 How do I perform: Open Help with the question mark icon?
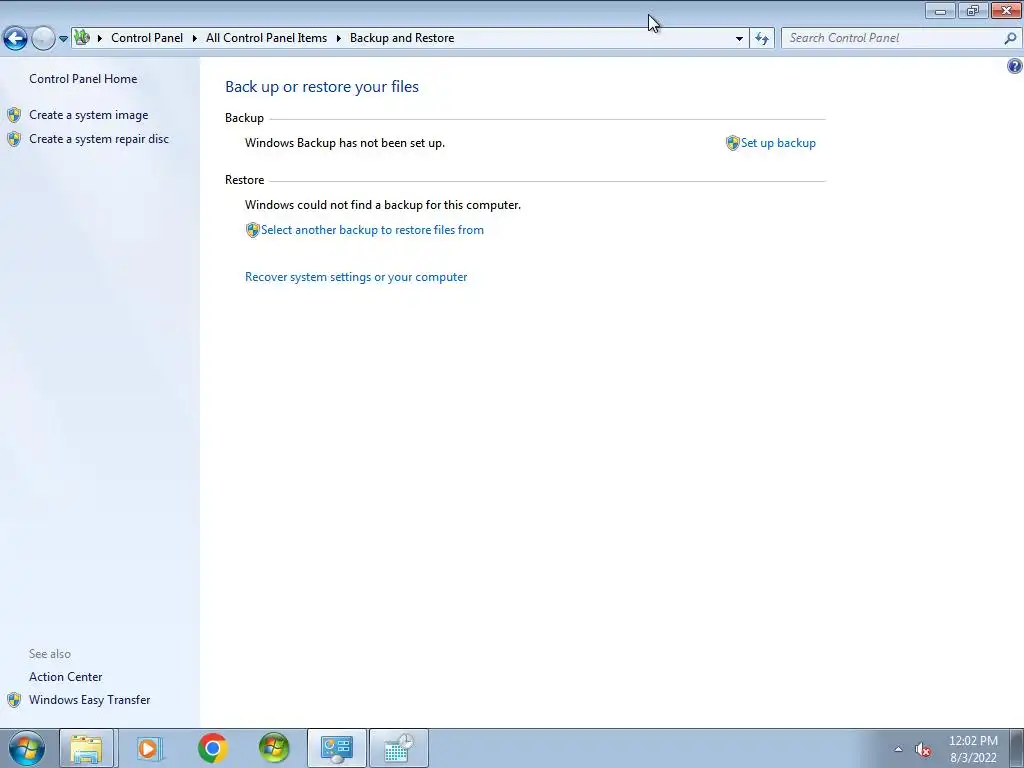tap(1014, 66)
